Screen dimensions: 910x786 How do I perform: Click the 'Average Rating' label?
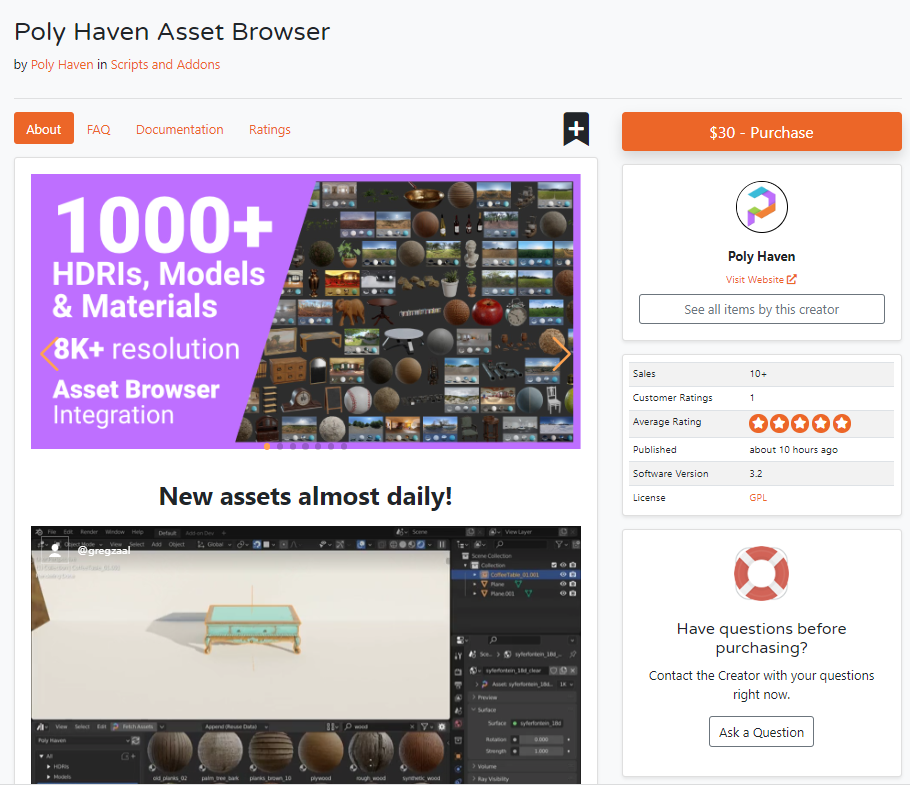667,422
